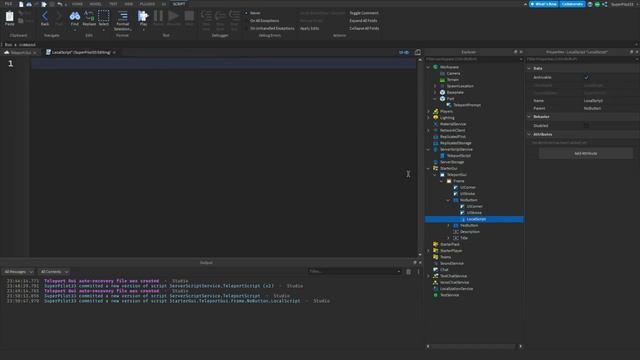The height and width of the screenshot is (360, 640).
Task: Click the Name property value LocalScript
Action: (x=593, y=100)
